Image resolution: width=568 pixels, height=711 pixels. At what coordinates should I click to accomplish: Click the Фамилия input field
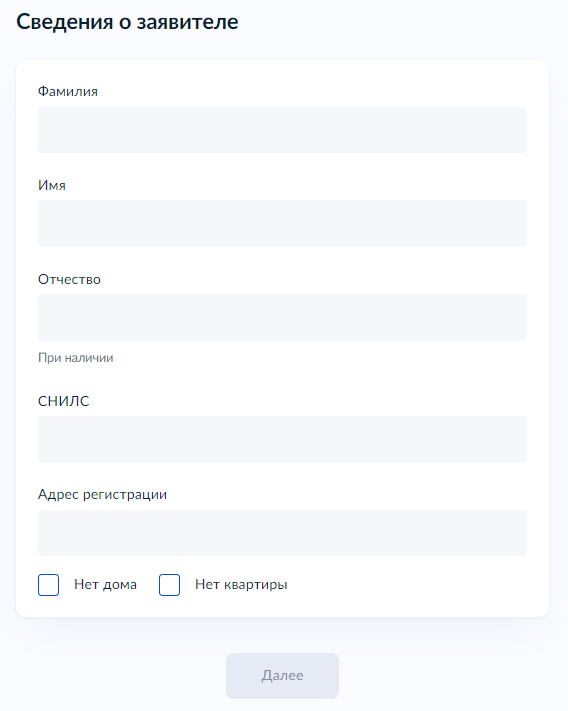pos(282,130)
